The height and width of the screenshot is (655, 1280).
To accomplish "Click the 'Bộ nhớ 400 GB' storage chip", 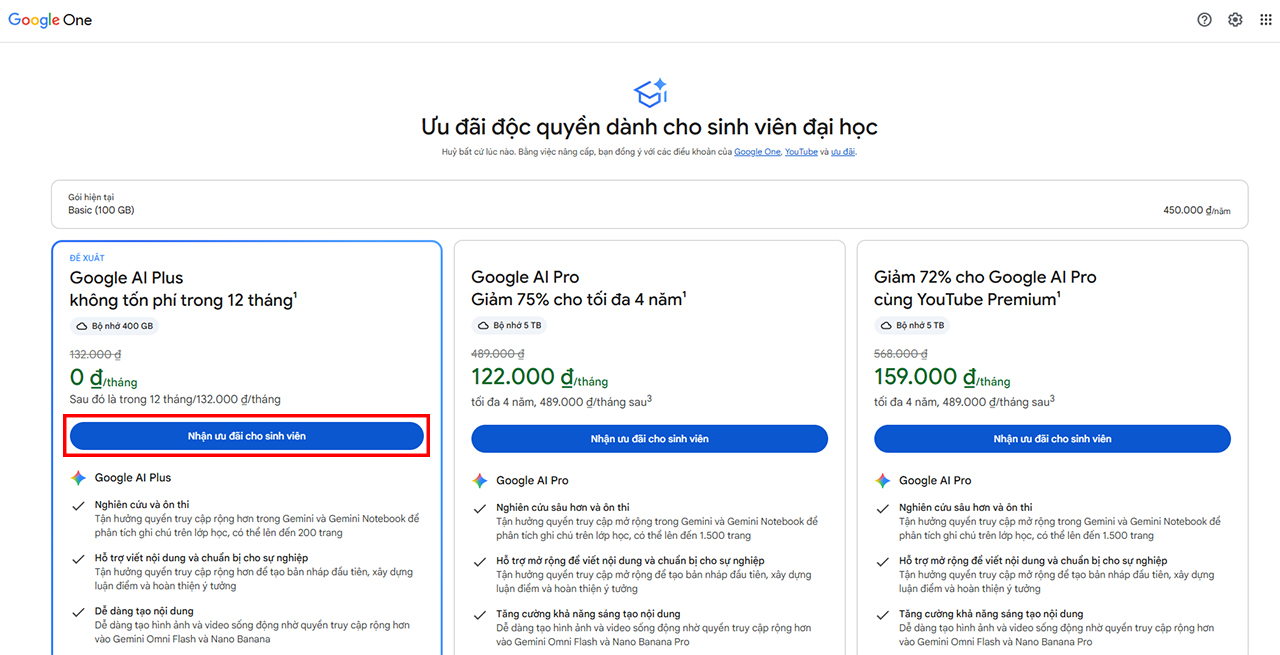I will point(114,326).
